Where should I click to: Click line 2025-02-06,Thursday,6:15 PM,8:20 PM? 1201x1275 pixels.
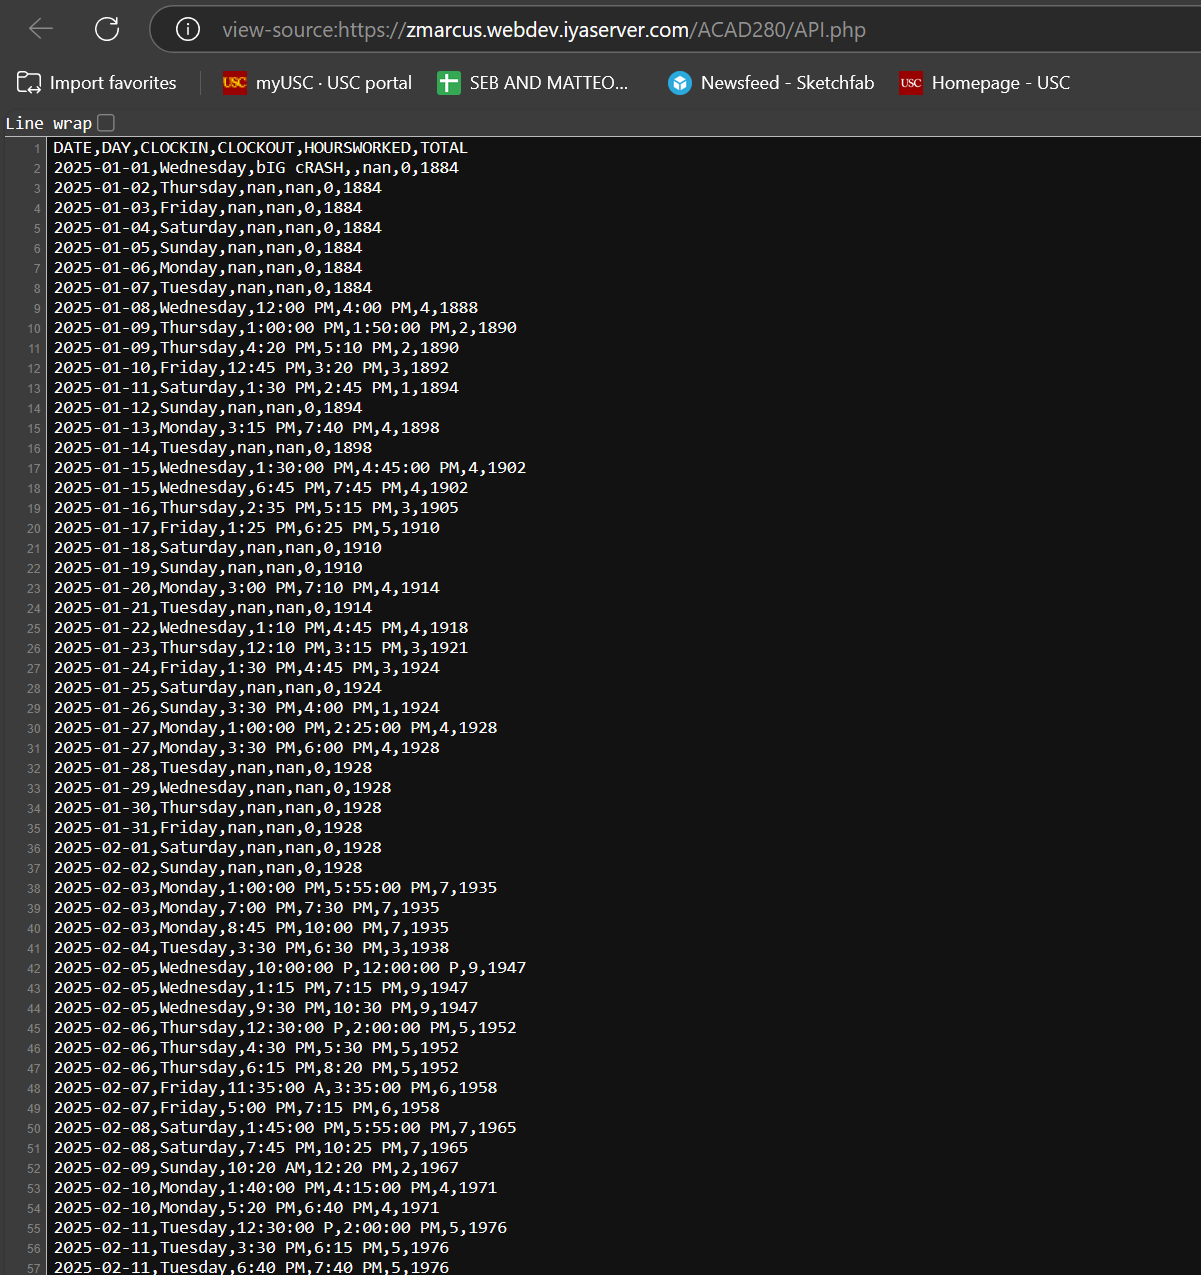(x=256, y=1068)
